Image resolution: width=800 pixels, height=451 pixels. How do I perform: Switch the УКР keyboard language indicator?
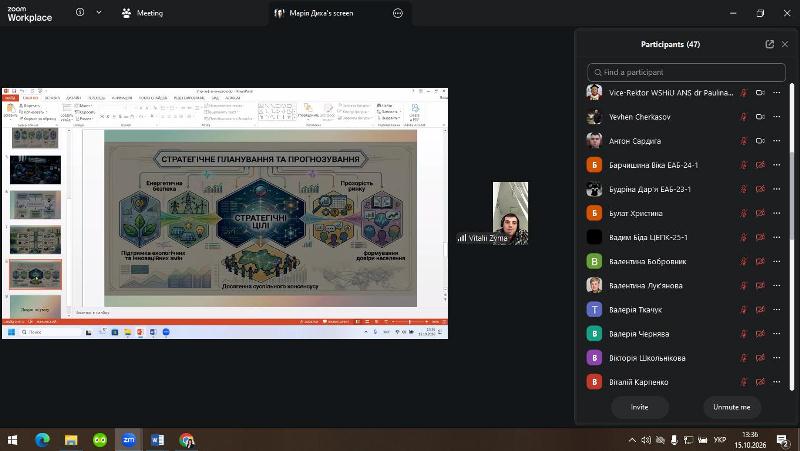(x=720, y=440)
